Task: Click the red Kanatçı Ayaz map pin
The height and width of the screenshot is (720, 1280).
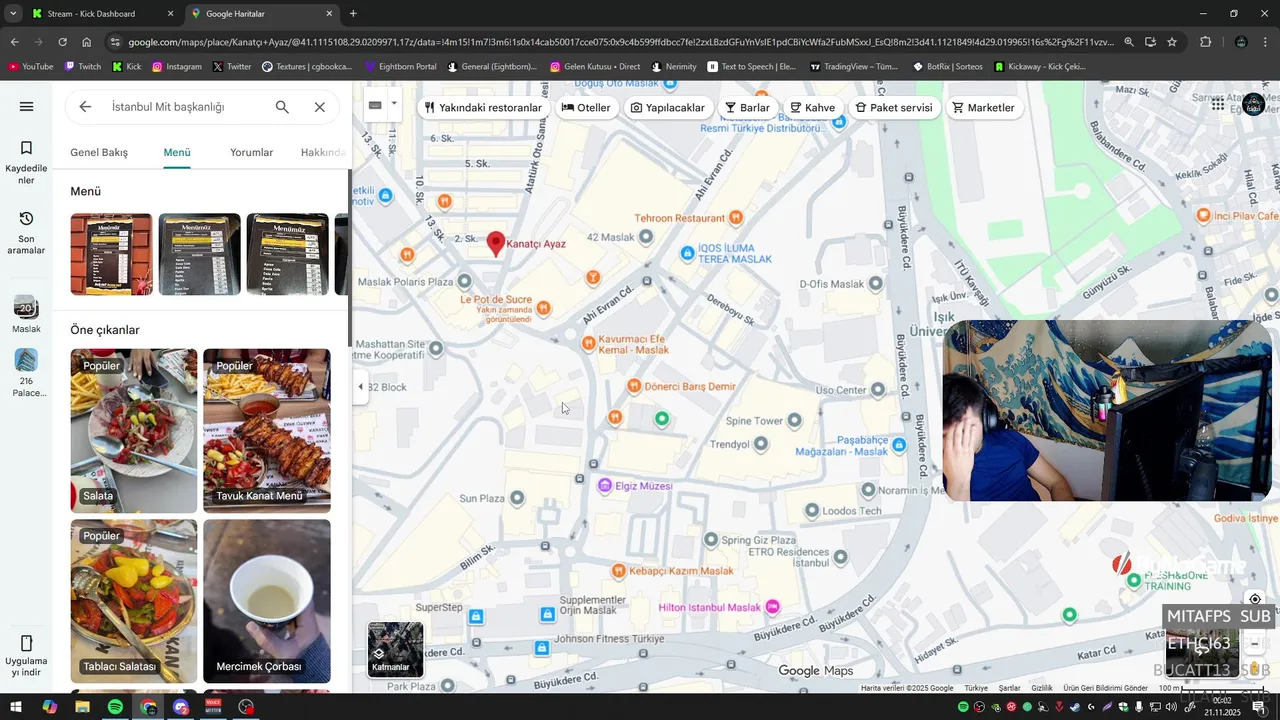Action: [x=495, y=243]
